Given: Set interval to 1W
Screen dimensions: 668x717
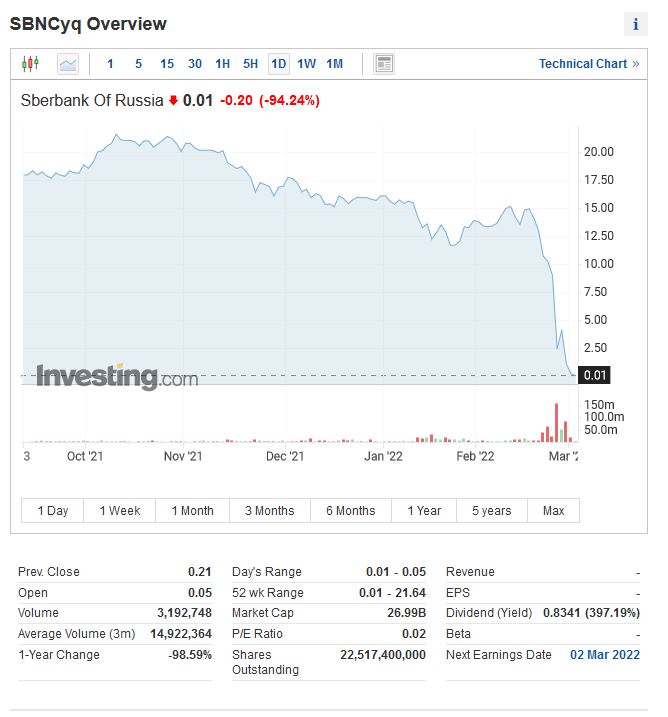Looking at the screenshot, I should pos(306,64).
